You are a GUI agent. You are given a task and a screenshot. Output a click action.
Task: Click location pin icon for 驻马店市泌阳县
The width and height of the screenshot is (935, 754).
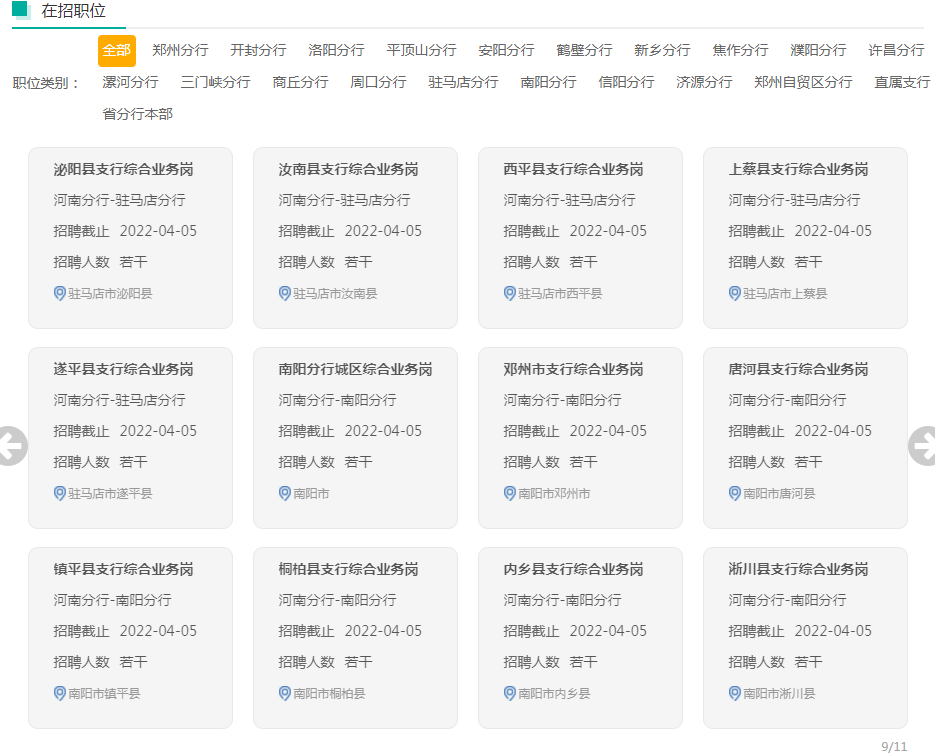[x=60, y=293]
